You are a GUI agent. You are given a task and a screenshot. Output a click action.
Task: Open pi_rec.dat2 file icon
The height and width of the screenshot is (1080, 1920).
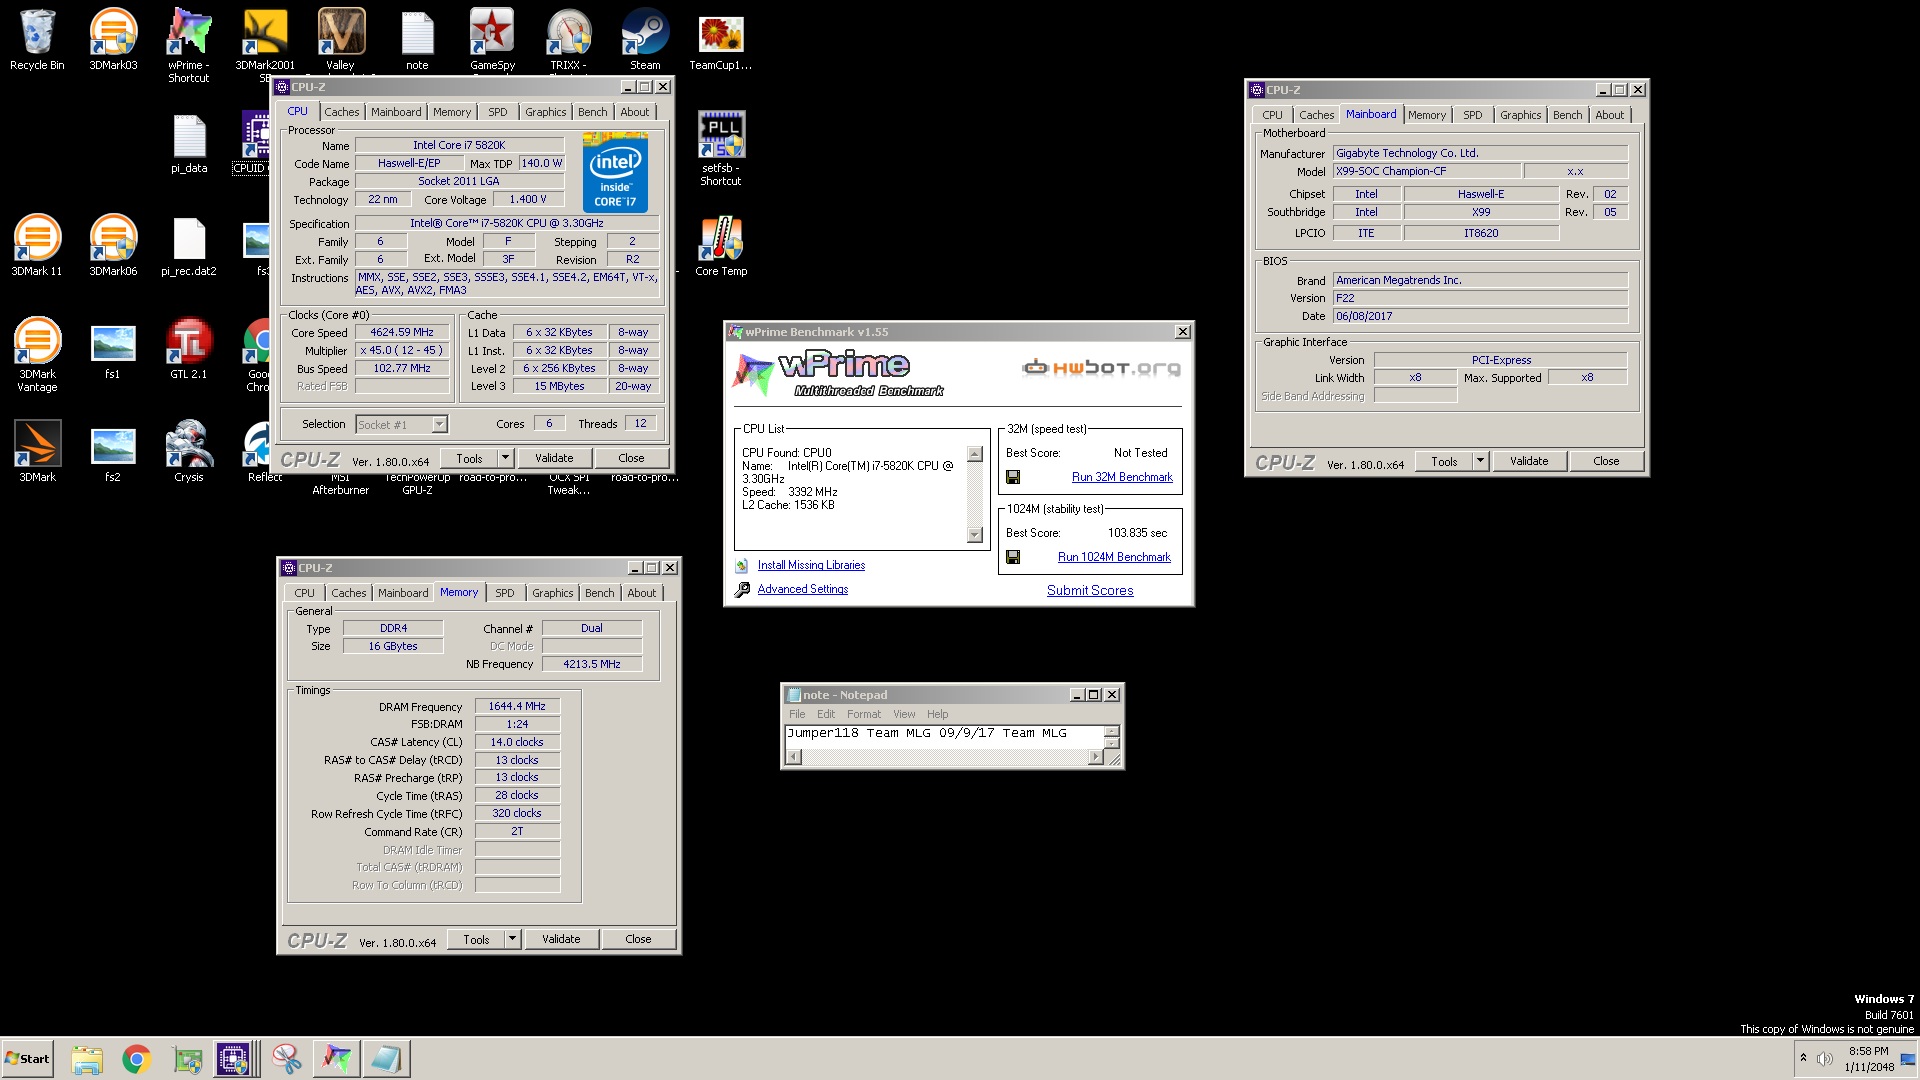click(x=189, y=246)
